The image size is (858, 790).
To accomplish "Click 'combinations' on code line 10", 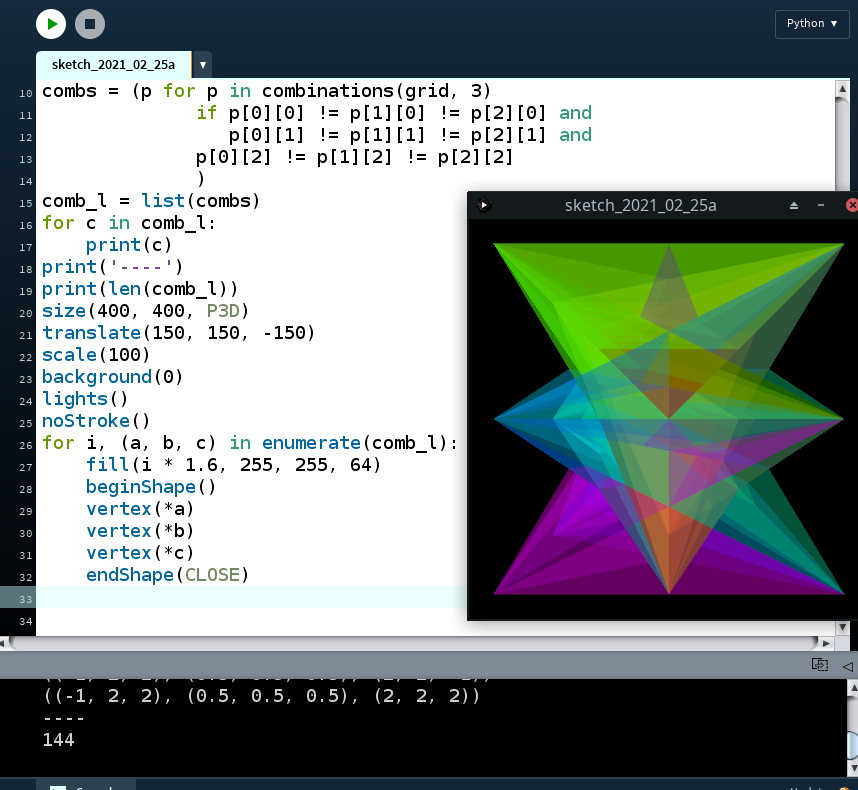I will (x=328, y=91).
